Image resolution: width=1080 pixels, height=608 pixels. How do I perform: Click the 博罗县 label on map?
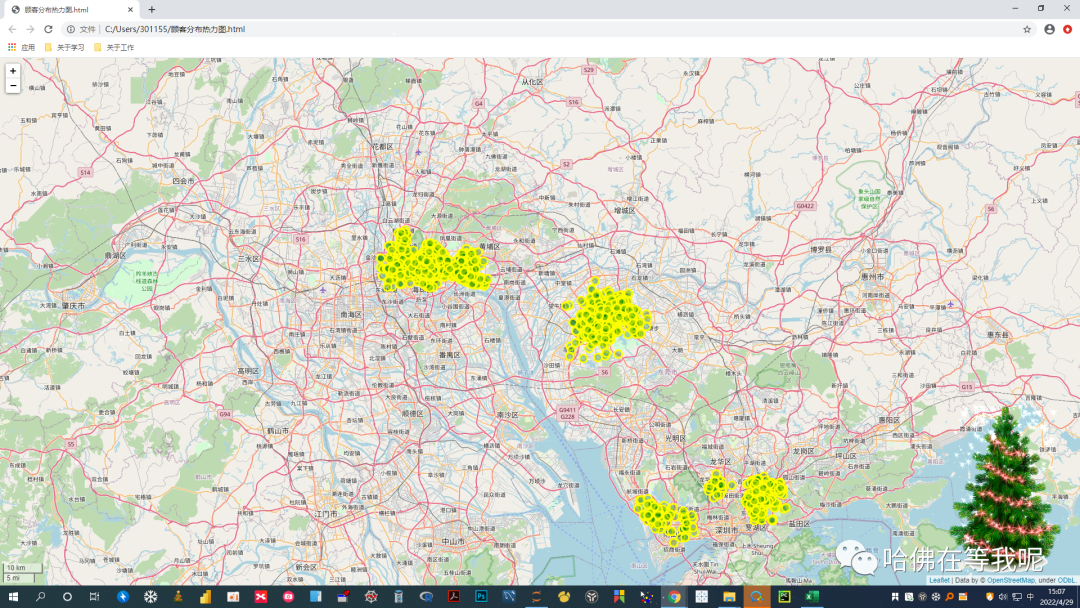point(821,249)
